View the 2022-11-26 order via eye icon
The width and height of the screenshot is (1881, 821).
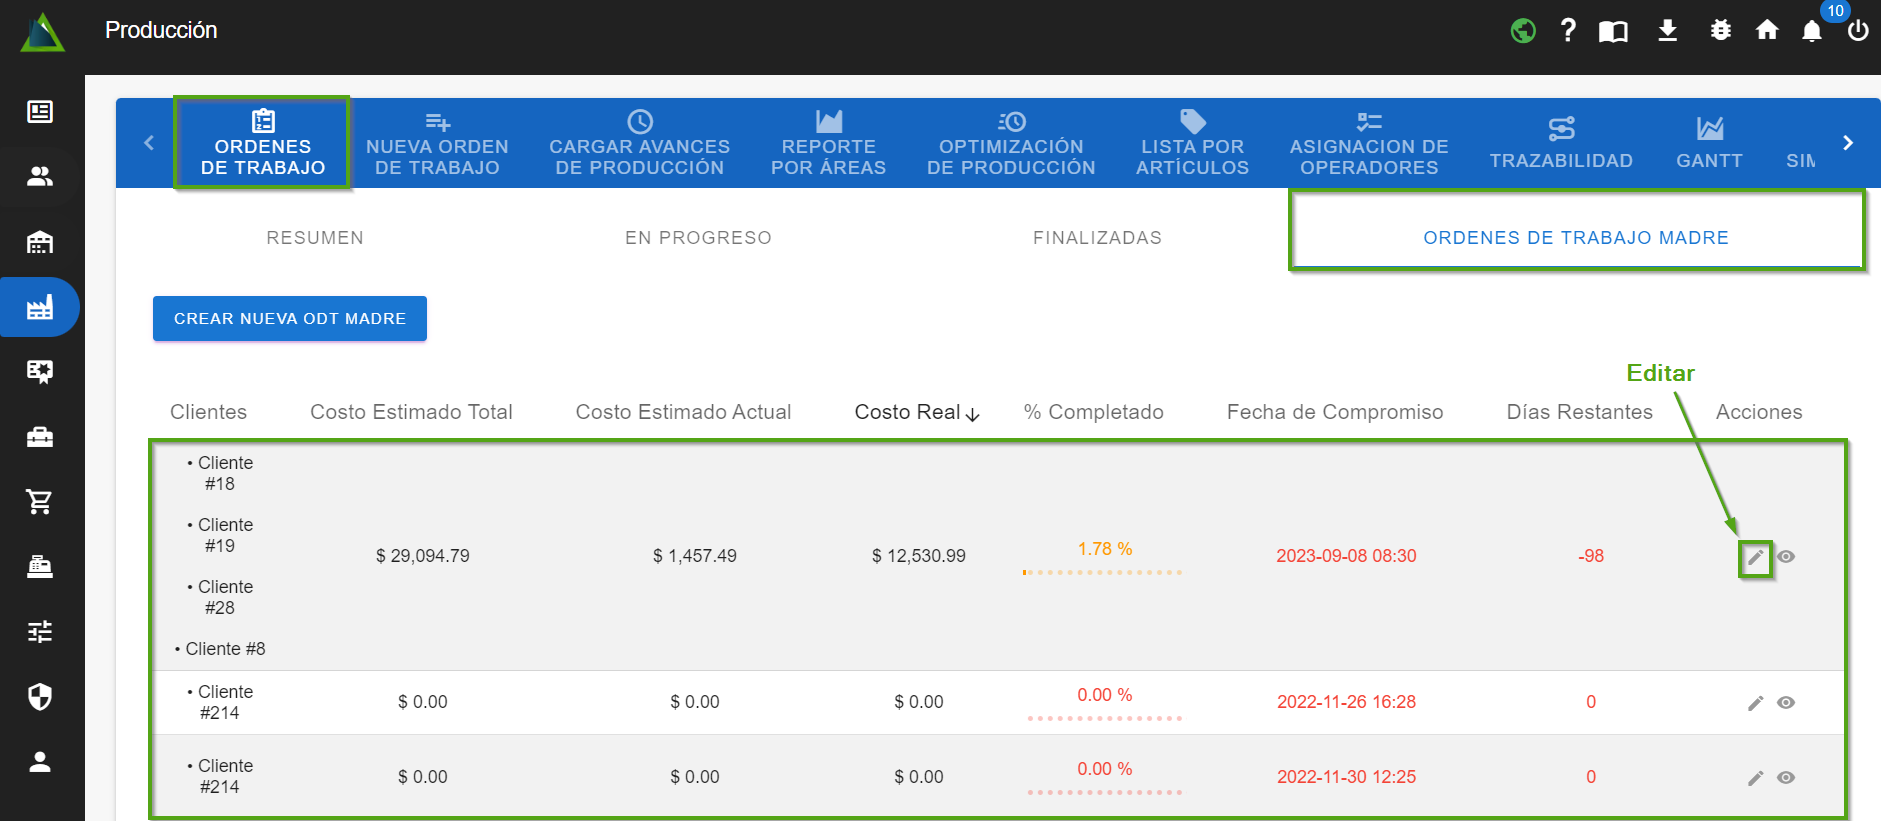click(1786, 703)
